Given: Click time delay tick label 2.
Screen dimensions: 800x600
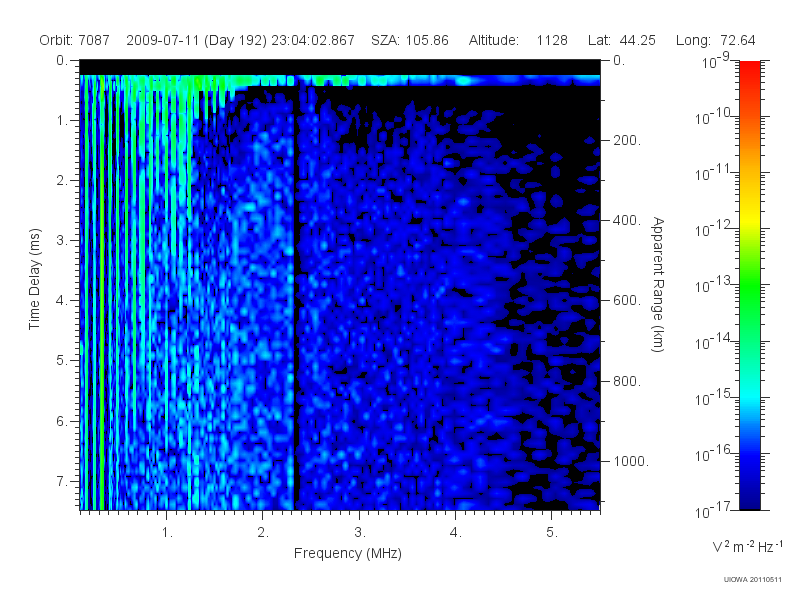Looking at the screenshot, I should (x=62, y=181).
